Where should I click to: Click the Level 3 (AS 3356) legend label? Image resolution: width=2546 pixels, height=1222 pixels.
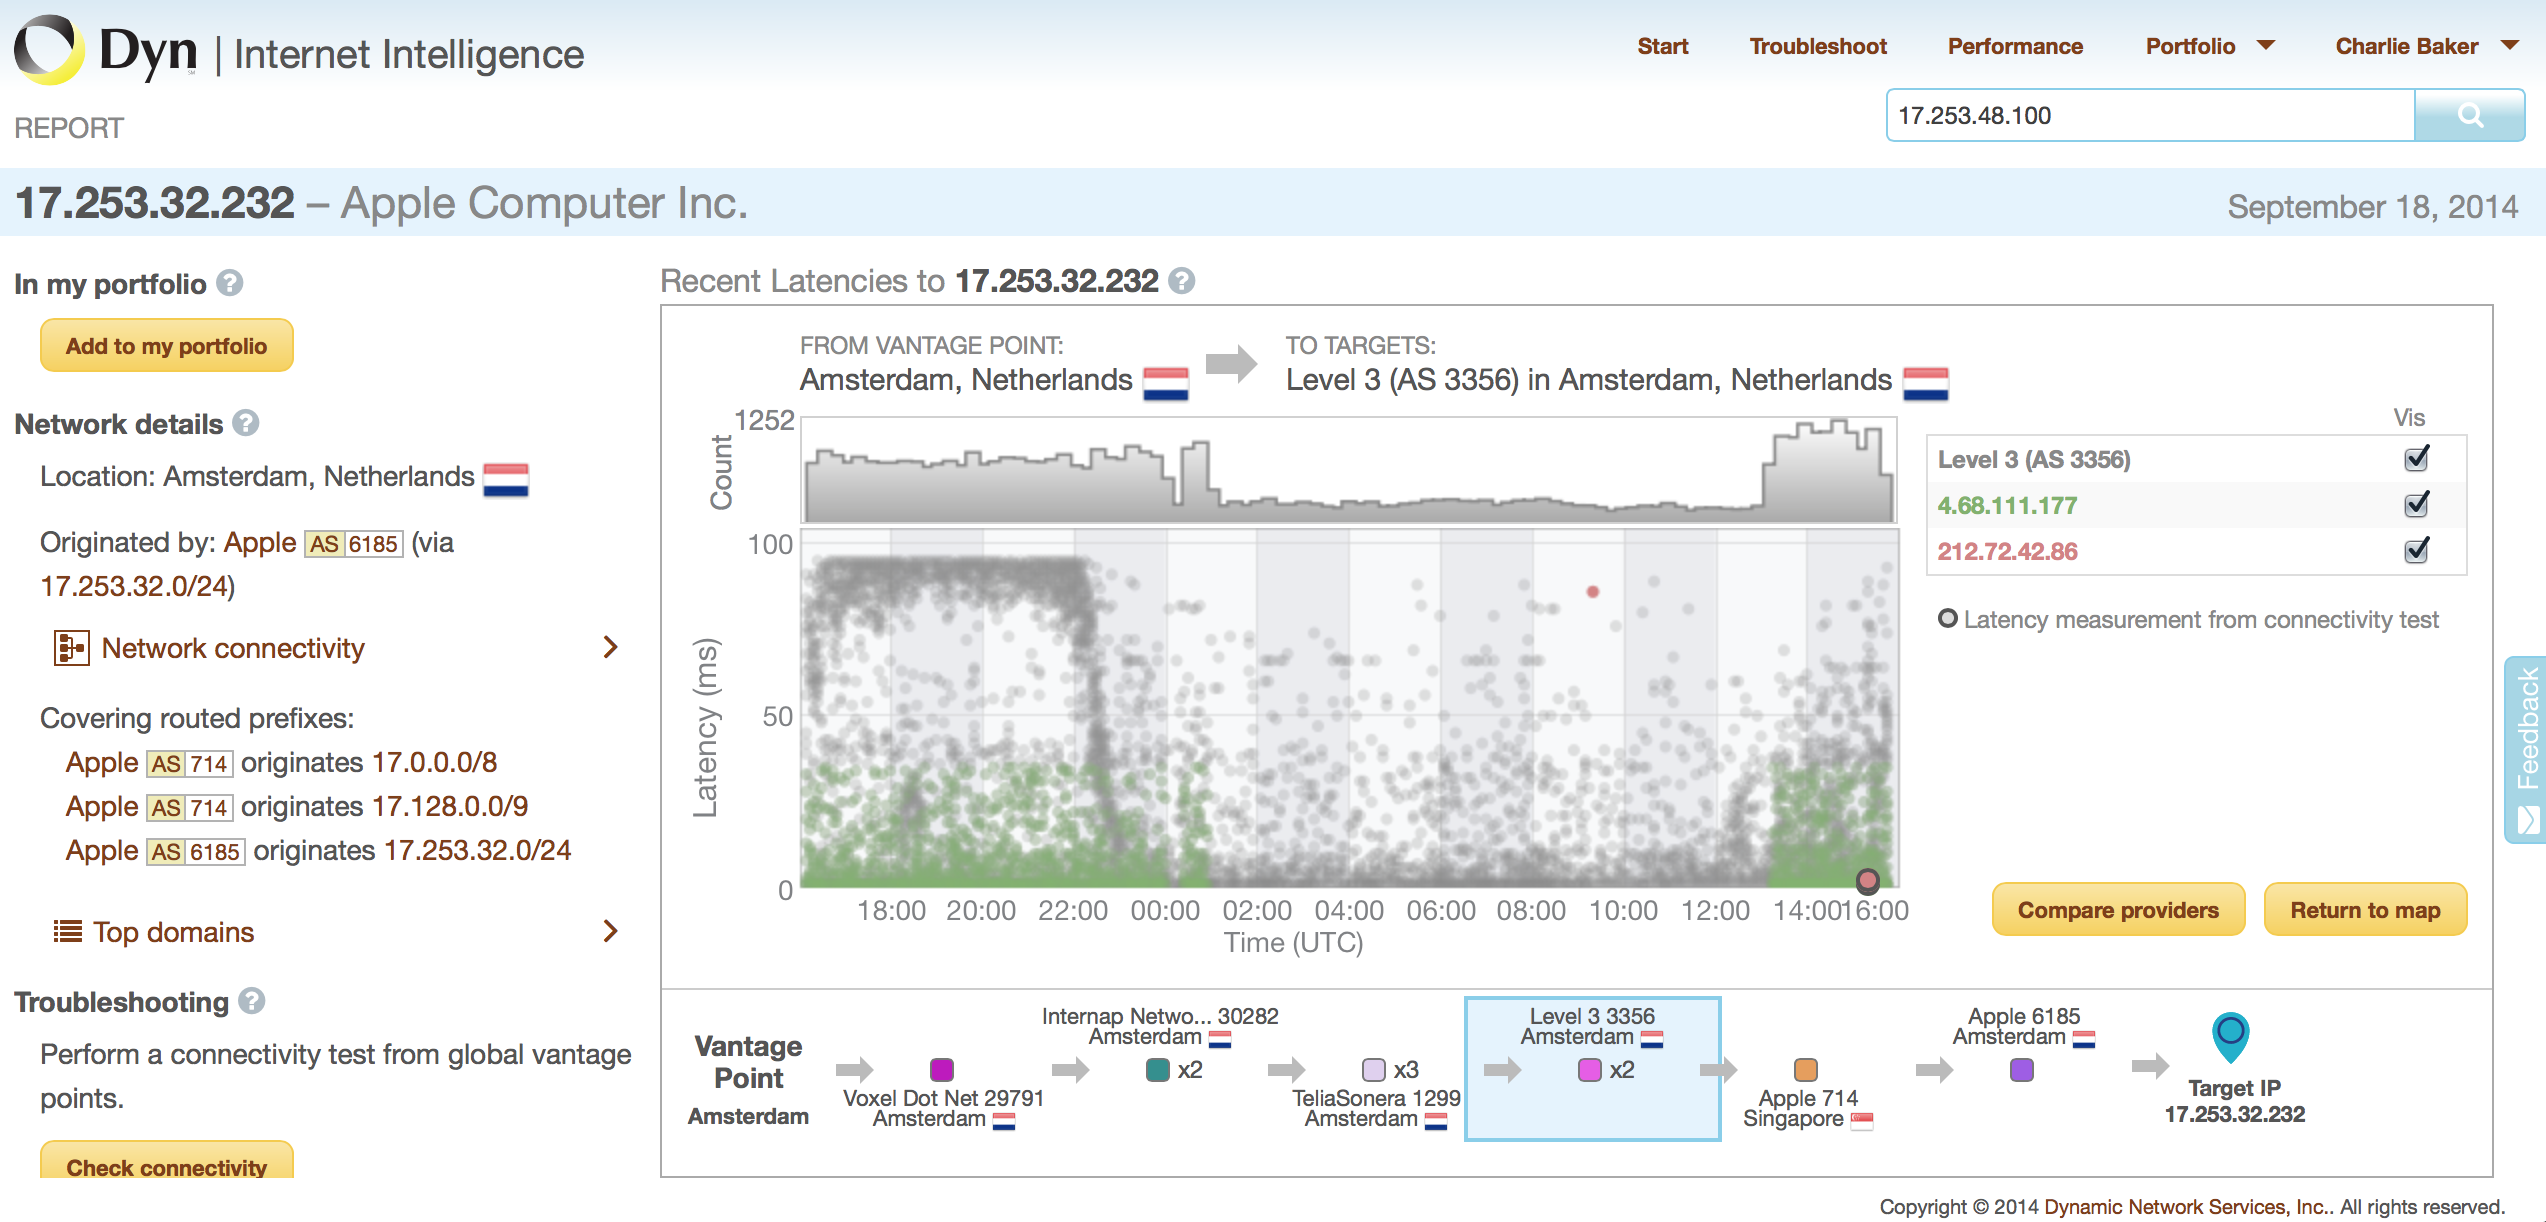tap(2034, 459)
